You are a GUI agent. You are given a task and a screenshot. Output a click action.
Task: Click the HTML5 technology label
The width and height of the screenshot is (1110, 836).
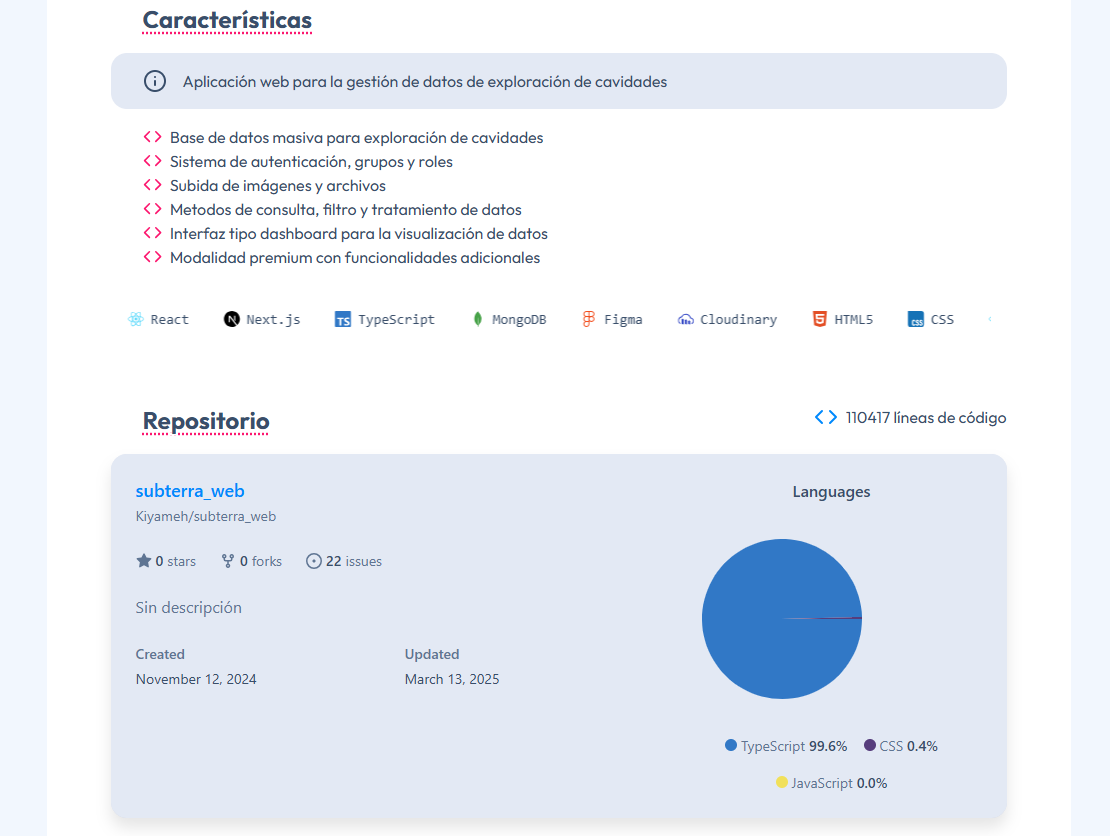853,319
